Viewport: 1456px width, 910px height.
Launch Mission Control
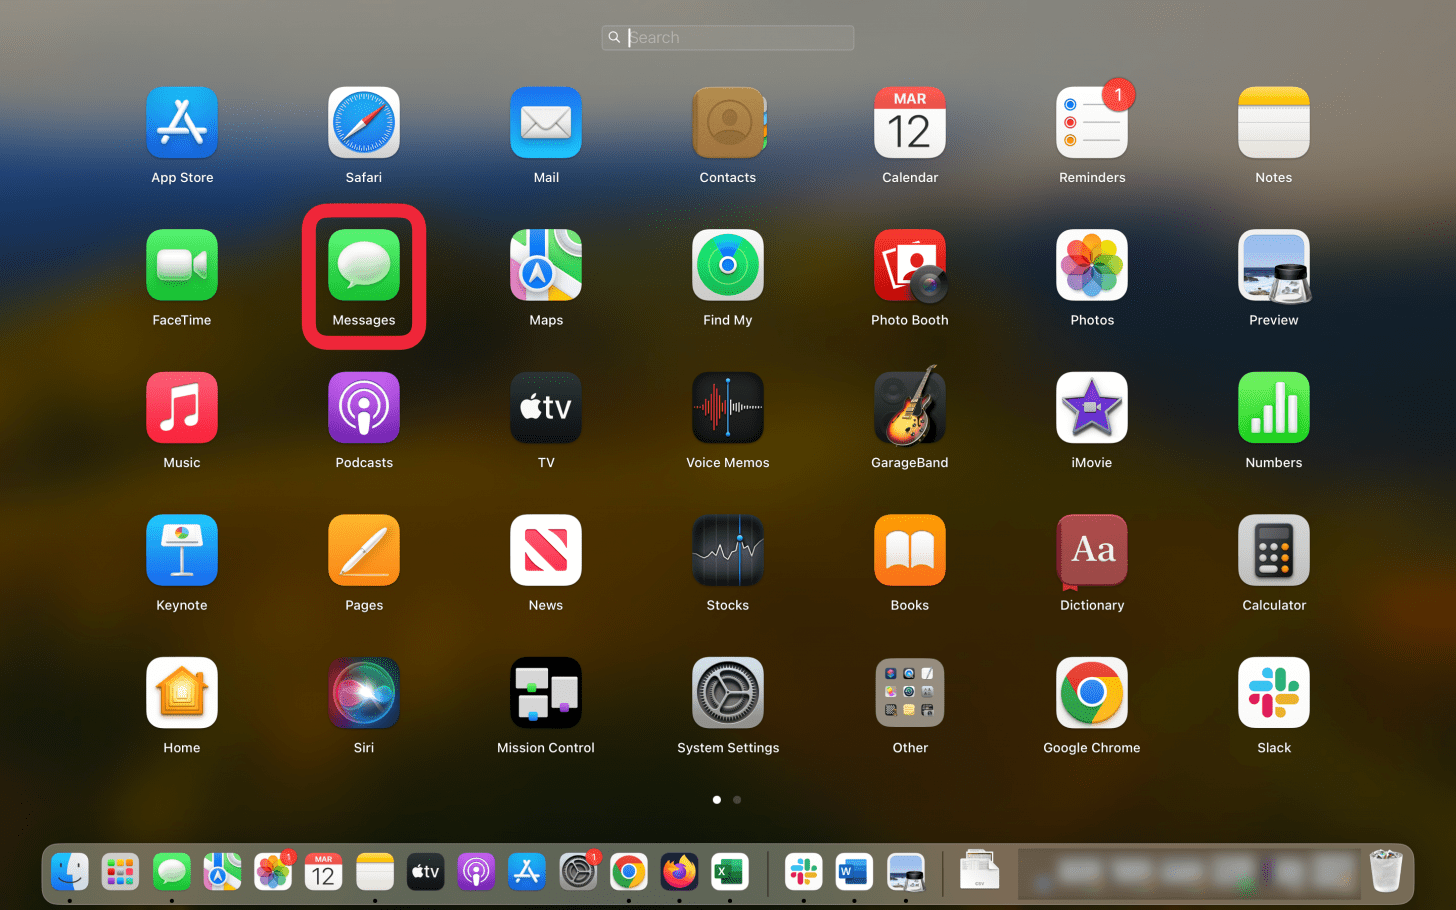[545, 692]
